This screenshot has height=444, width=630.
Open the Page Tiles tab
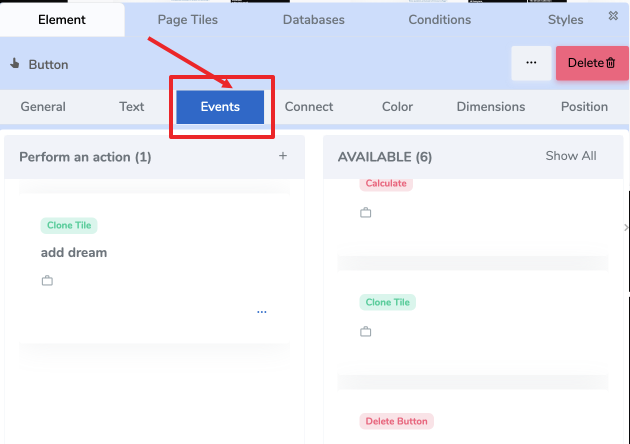tap(188, 20)
